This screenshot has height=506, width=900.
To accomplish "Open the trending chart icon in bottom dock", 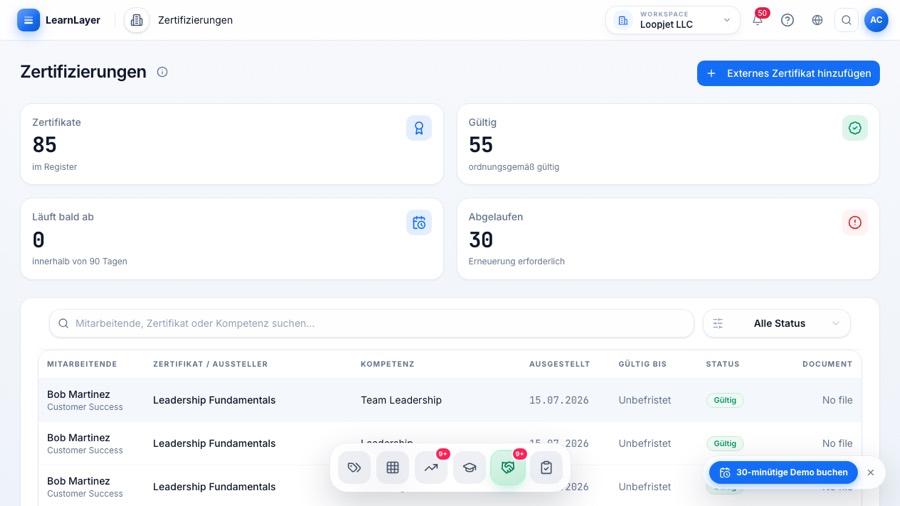I will 431,468.
